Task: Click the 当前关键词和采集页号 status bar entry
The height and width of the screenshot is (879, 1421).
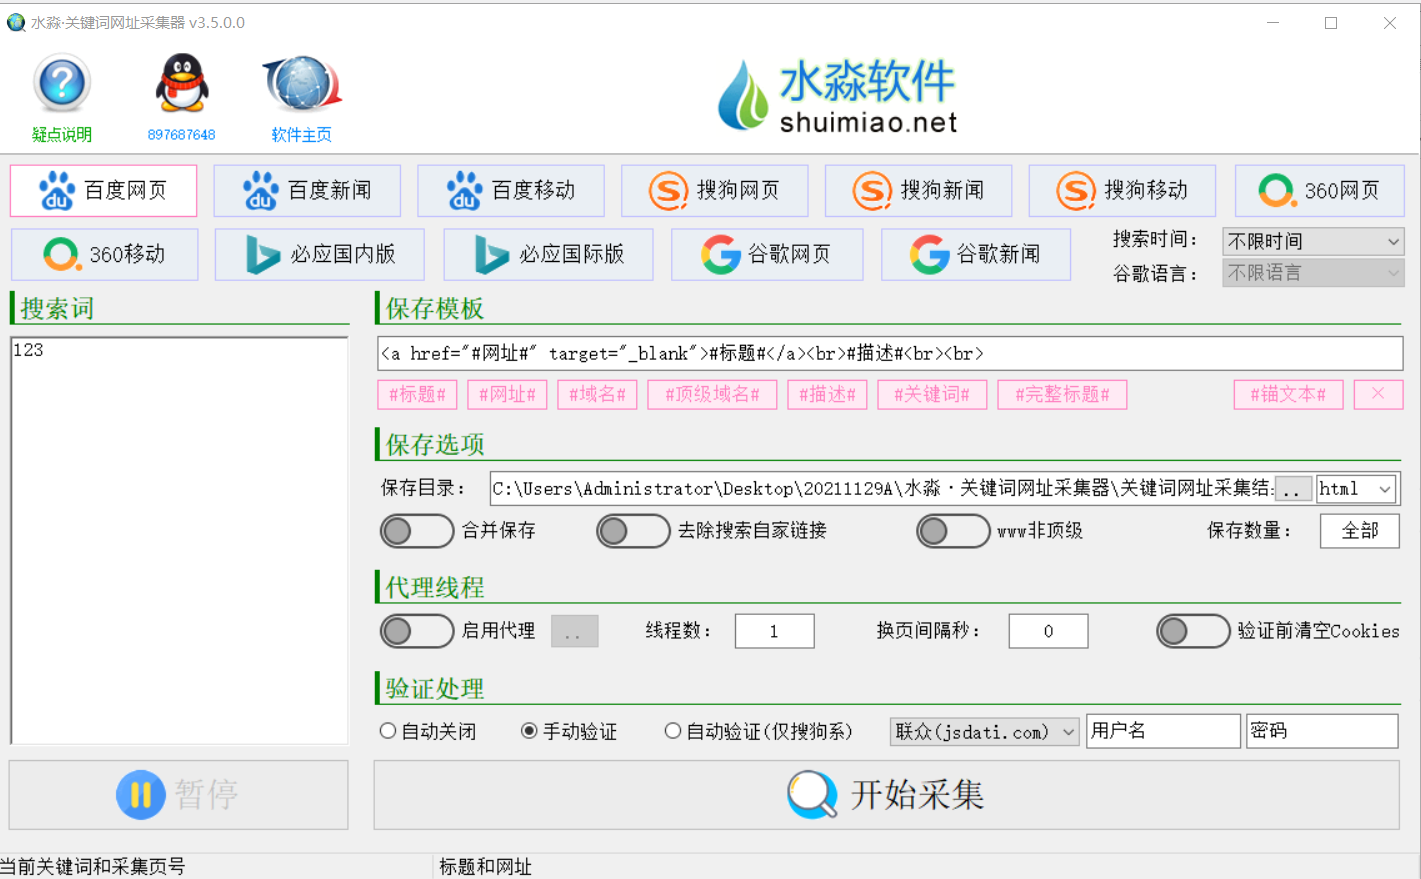Action: click(x=93, y=867)
